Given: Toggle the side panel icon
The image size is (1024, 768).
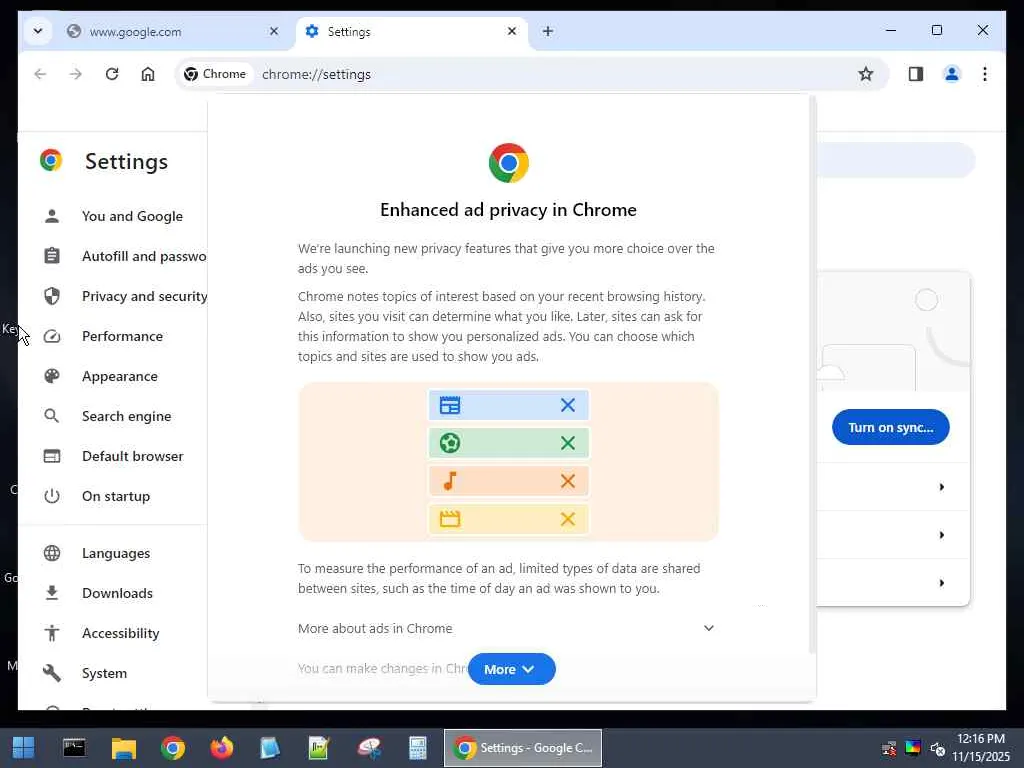Looking at the screenshot, I should coord(916,74).
